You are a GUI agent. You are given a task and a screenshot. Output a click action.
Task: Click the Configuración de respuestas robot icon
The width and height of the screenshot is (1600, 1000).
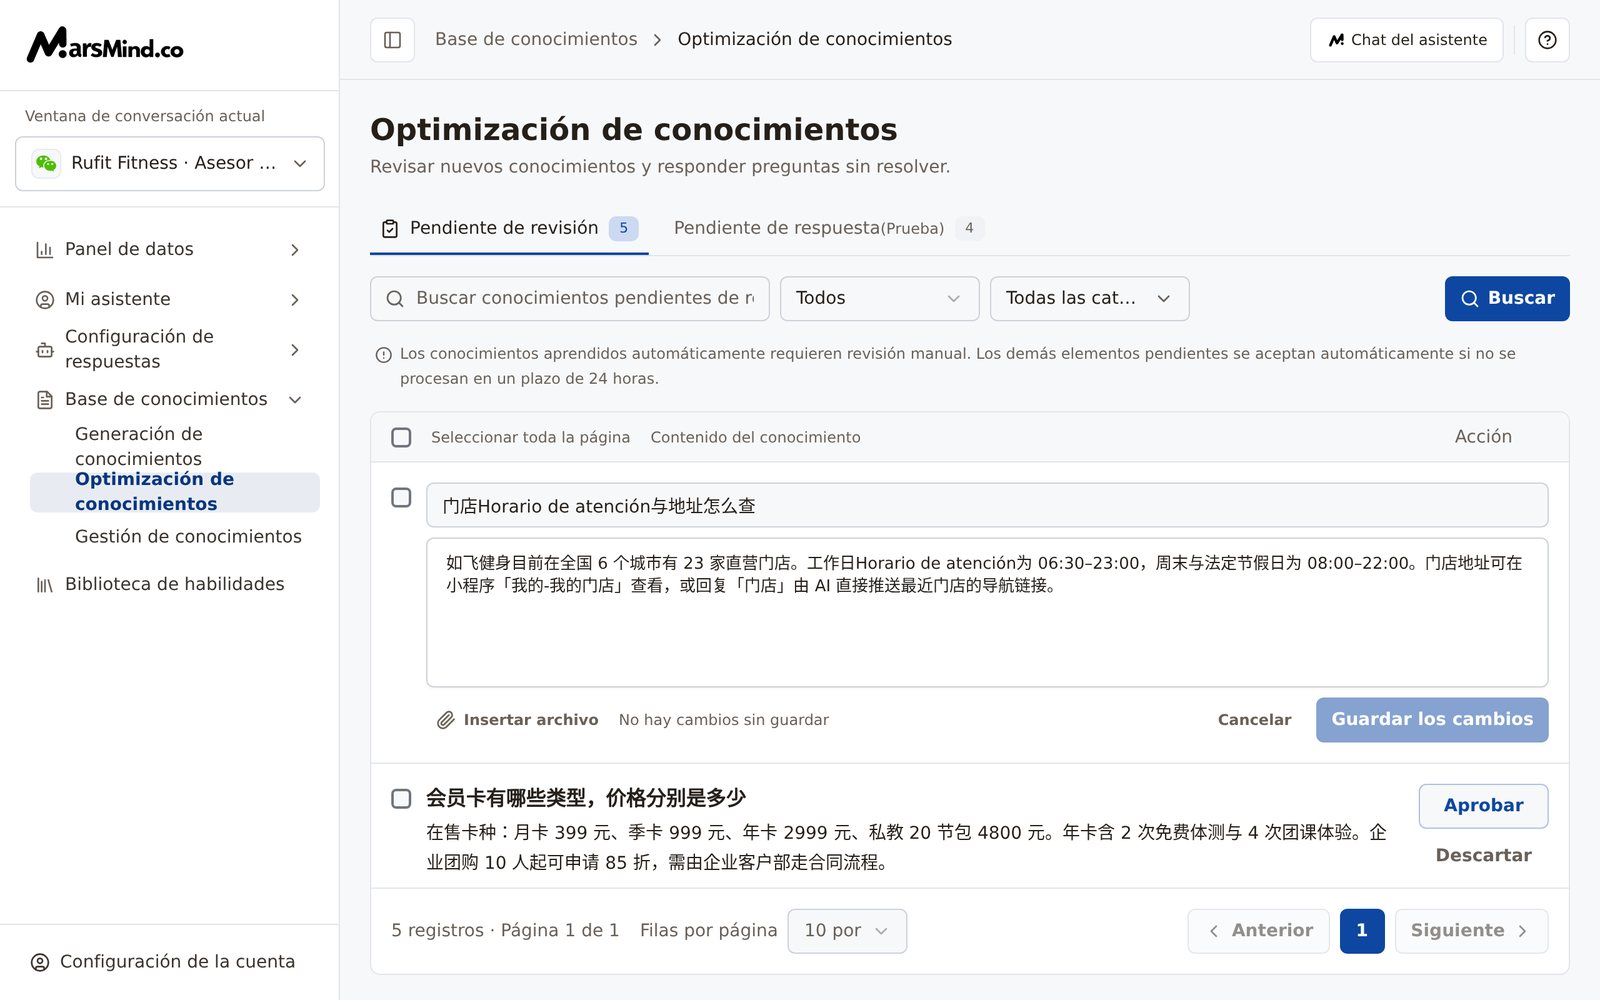[44, 350]
